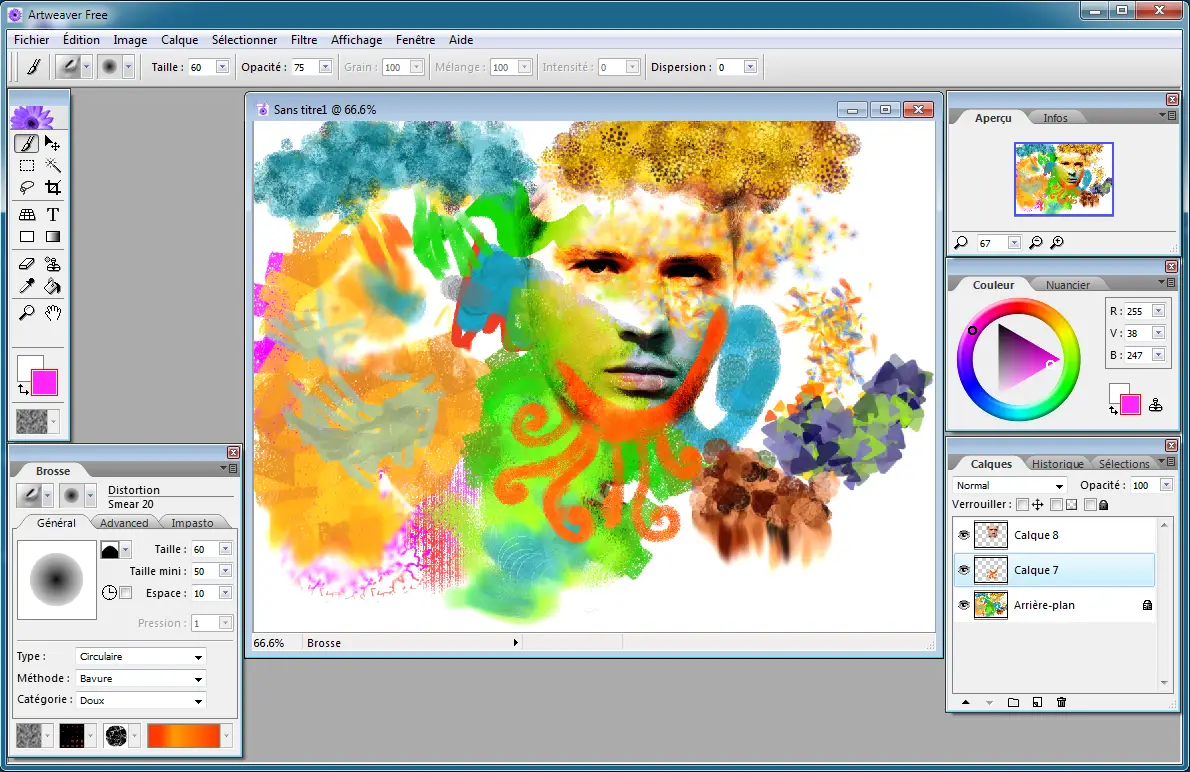Open the Type Circulaire dropdown
The height and width of the screenshot is (772, 1190).
point(140,657)
